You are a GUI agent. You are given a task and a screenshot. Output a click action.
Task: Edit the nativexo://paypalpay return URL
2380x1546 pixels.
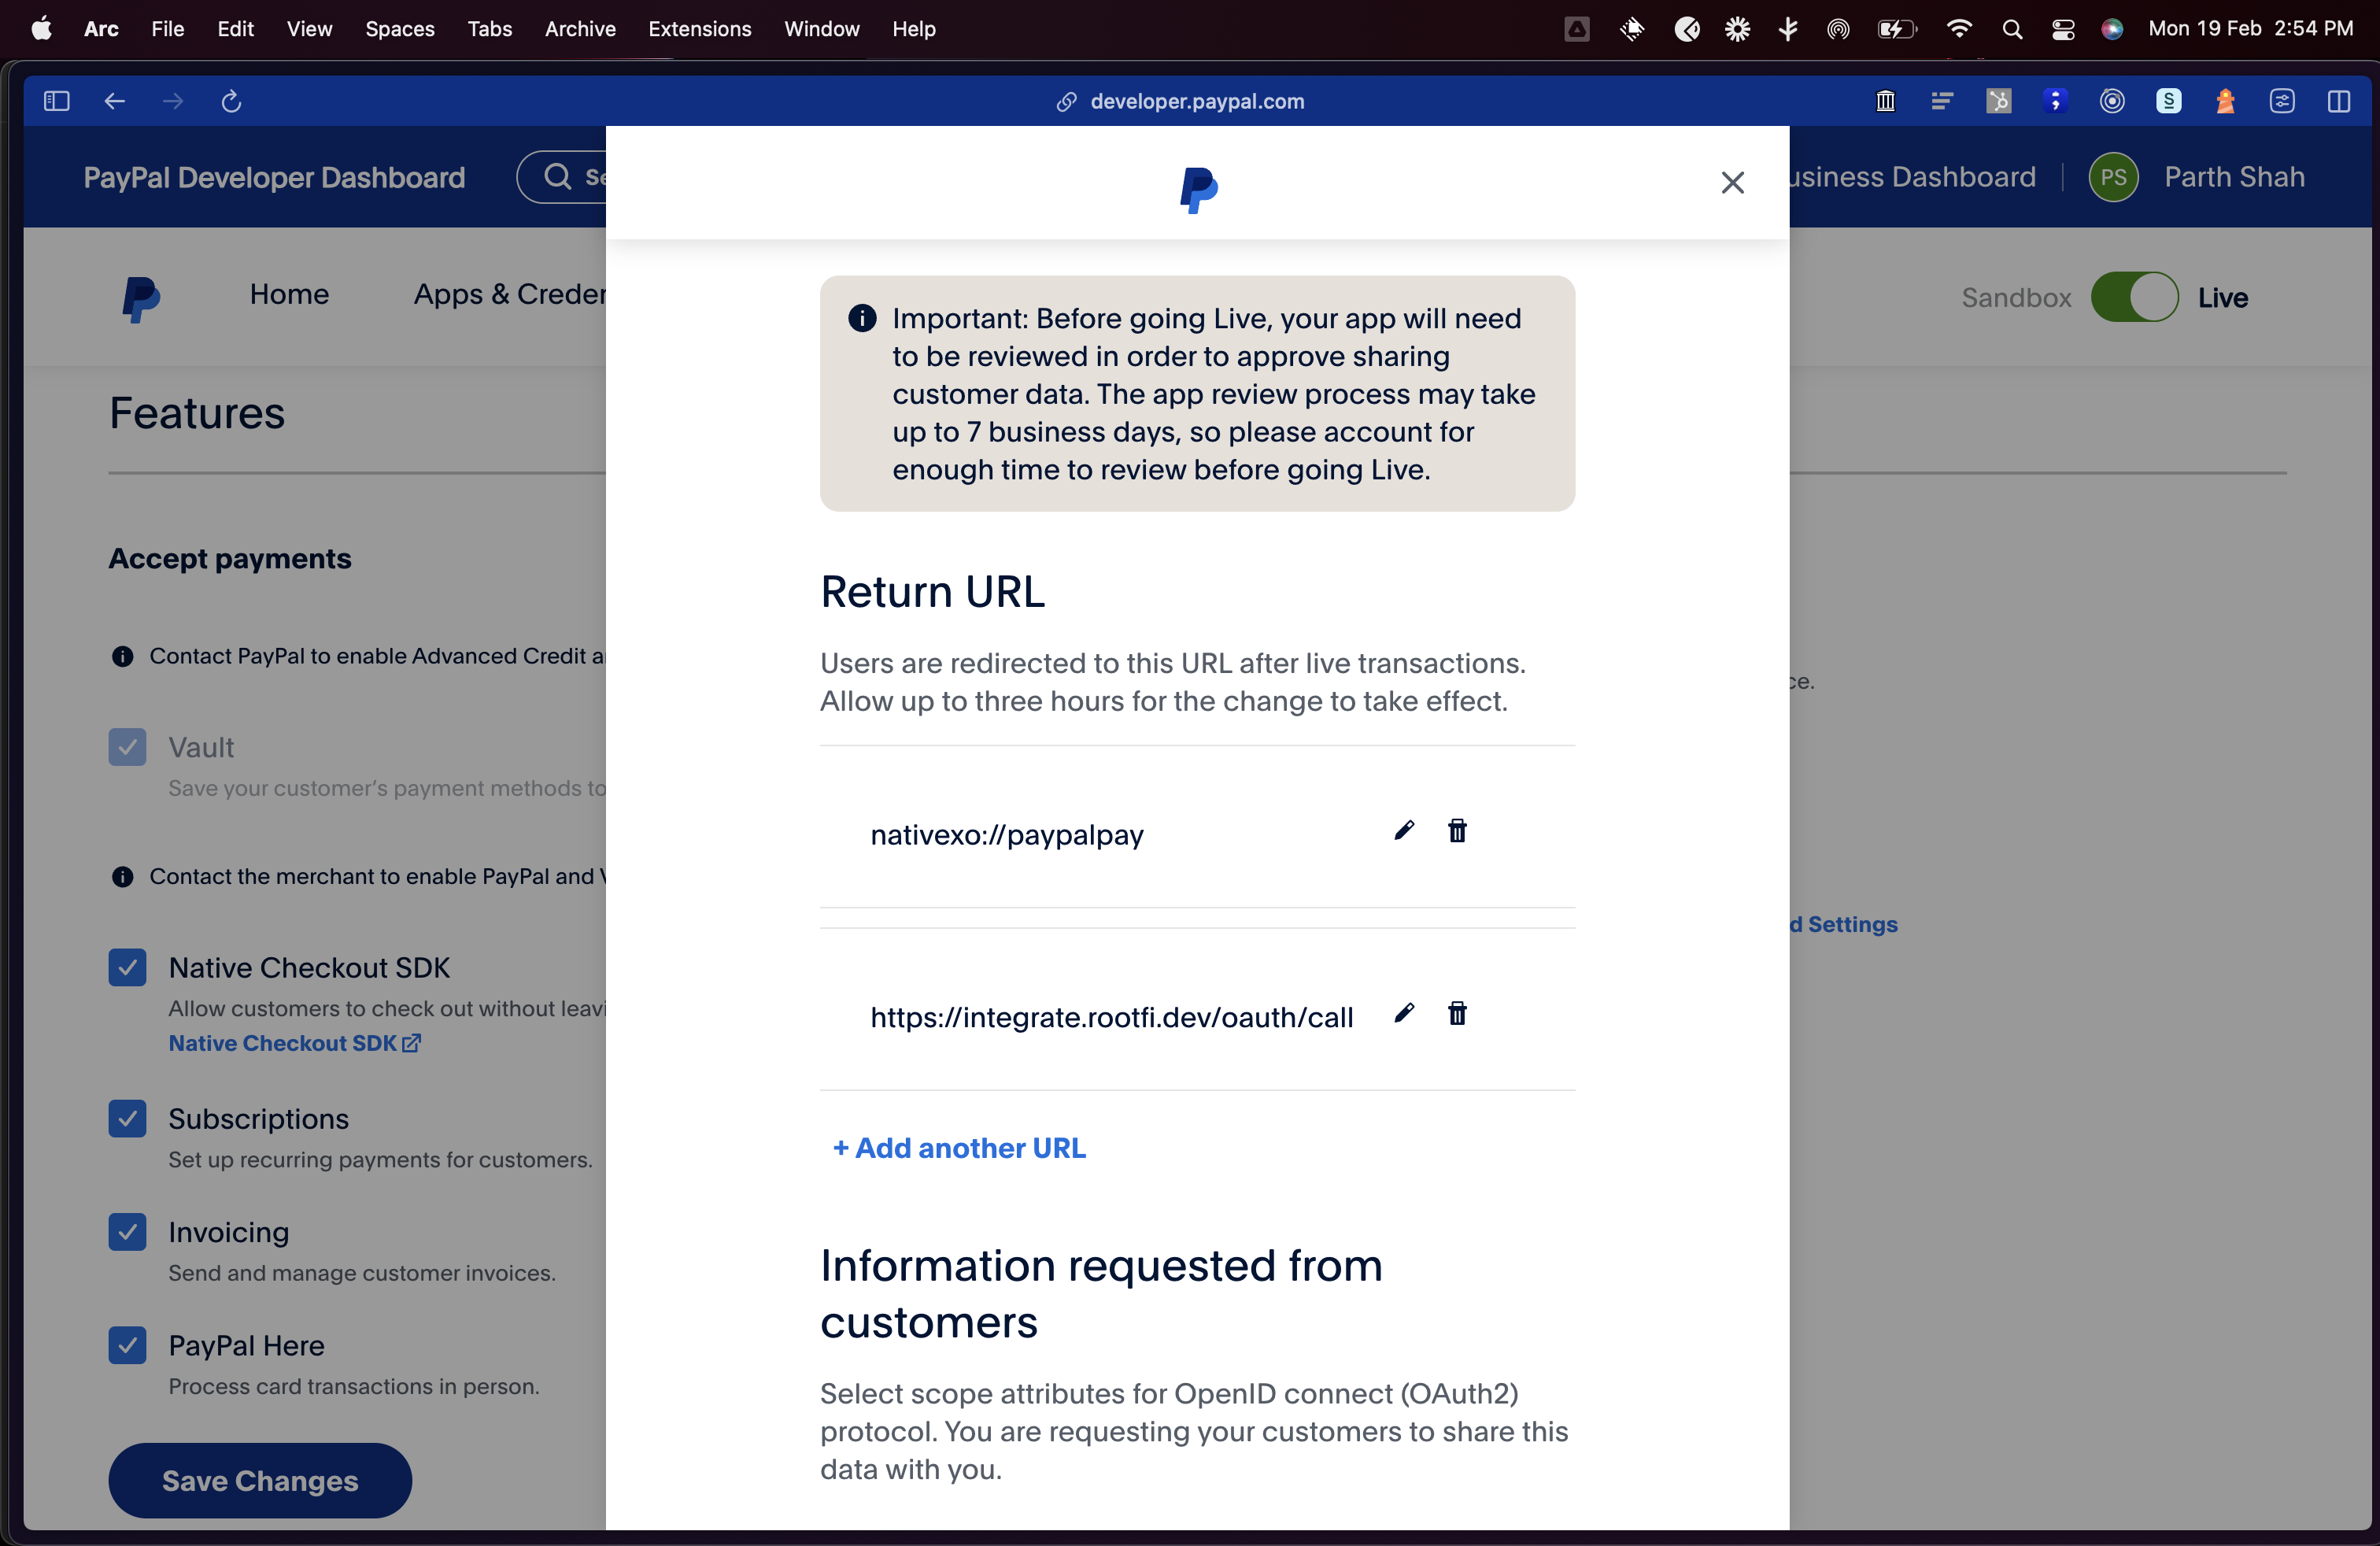coord(1404,831)
